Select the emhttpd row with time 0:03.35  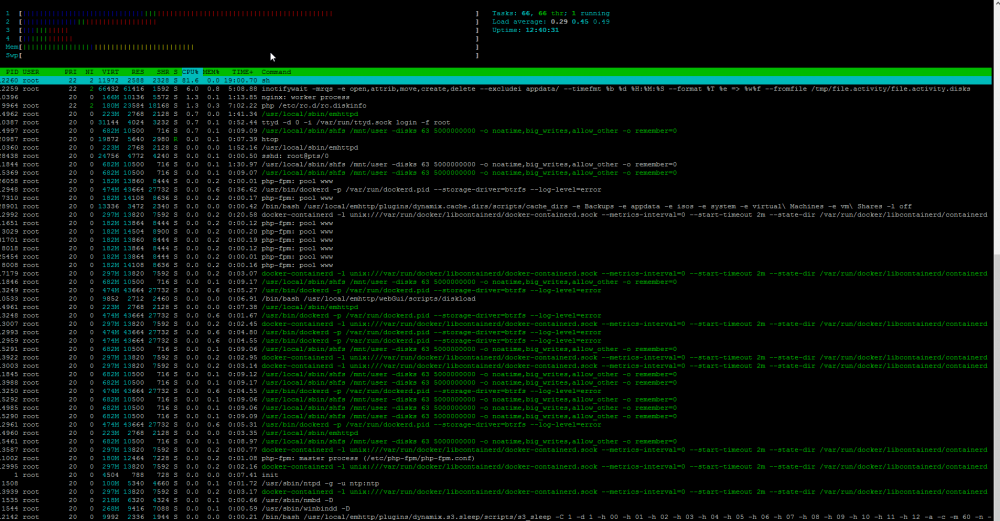496,433
